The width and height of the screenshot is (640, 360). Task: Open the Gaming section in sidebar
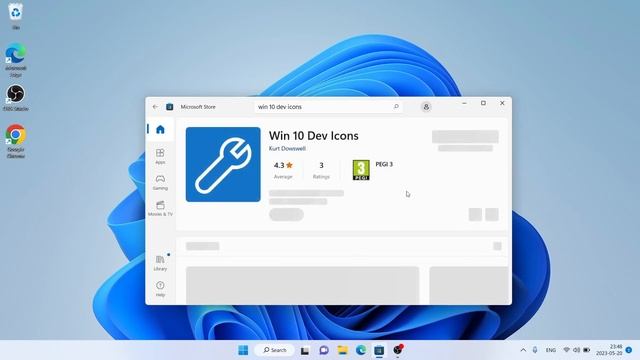(160, 182)
